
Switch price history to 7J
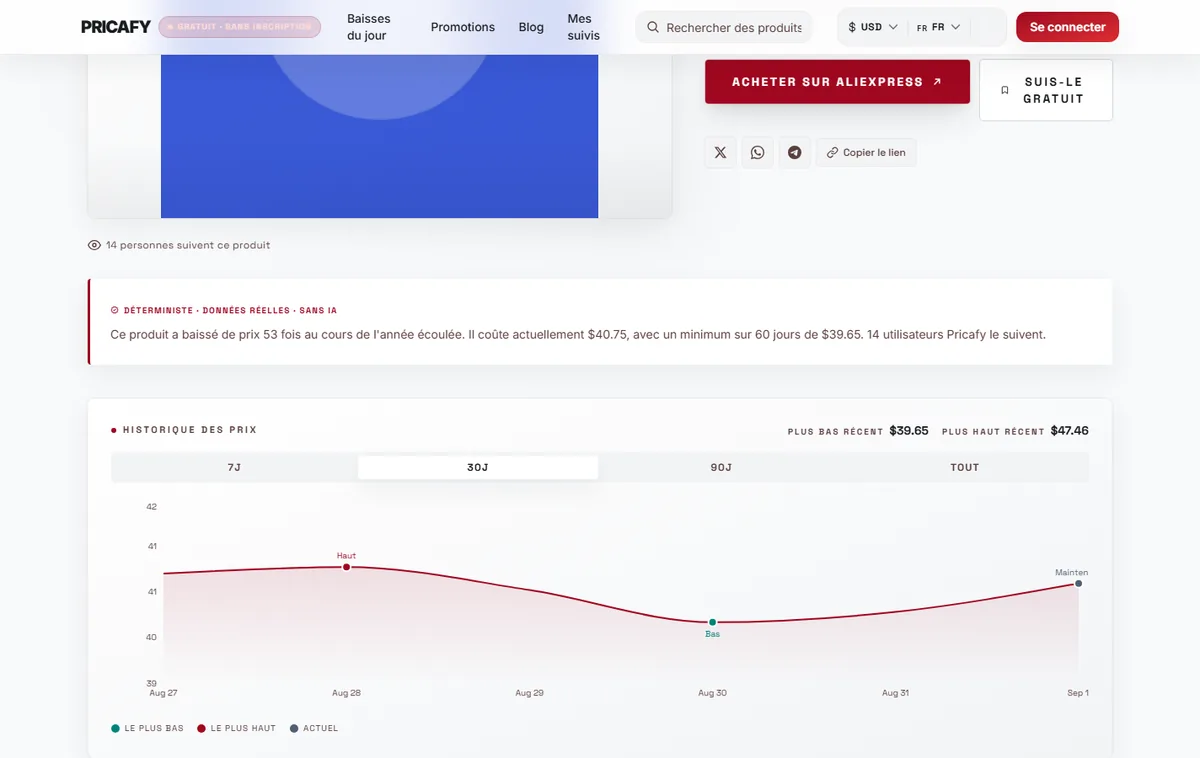coord(234,467)
